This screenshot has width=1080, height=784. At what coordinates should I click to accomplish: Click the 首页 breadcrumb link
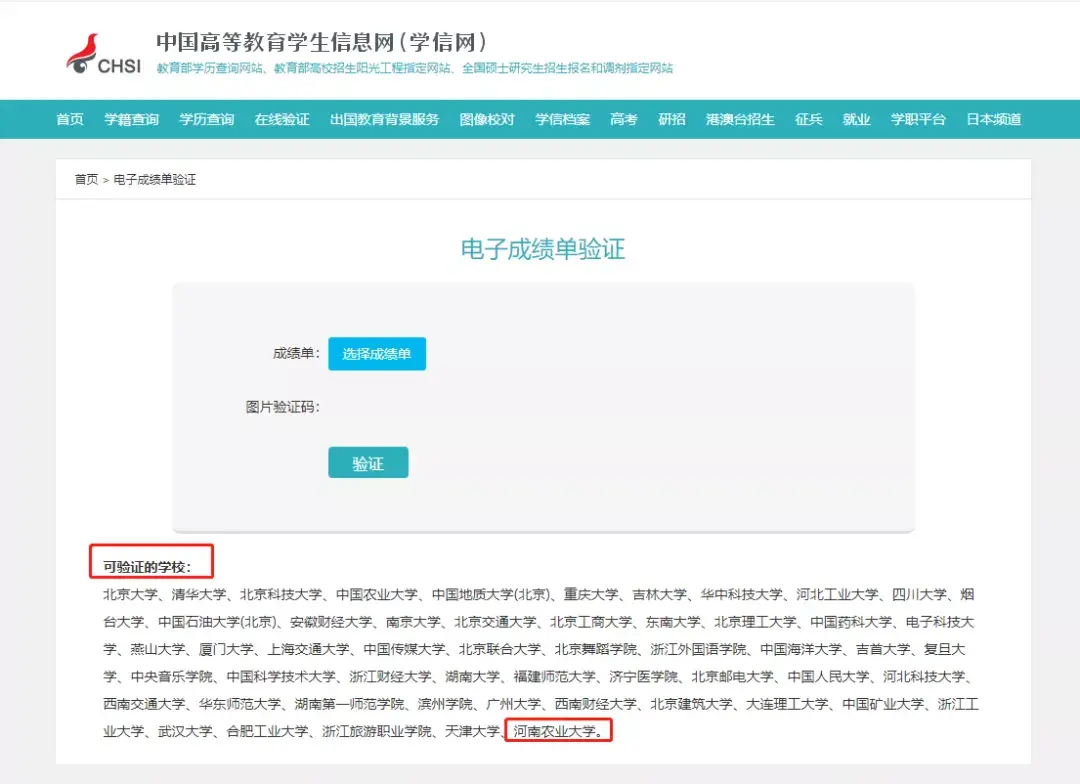pyautogui.click(x=87, y=179)
